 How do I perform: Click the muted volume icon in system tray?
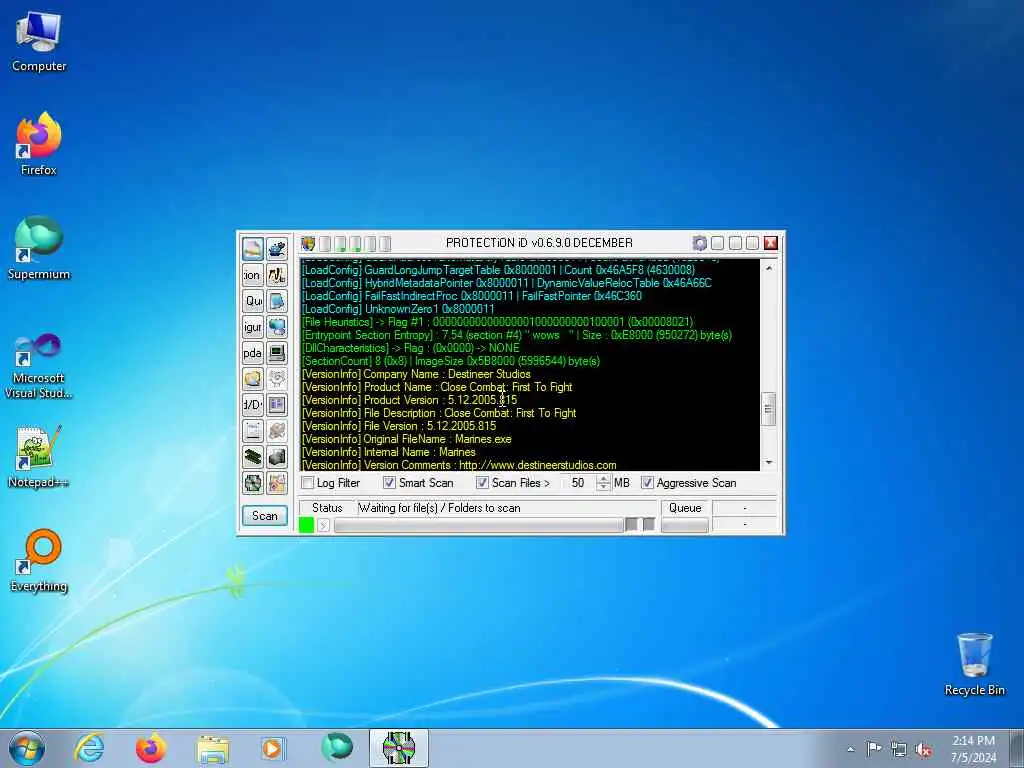(923, 749)
